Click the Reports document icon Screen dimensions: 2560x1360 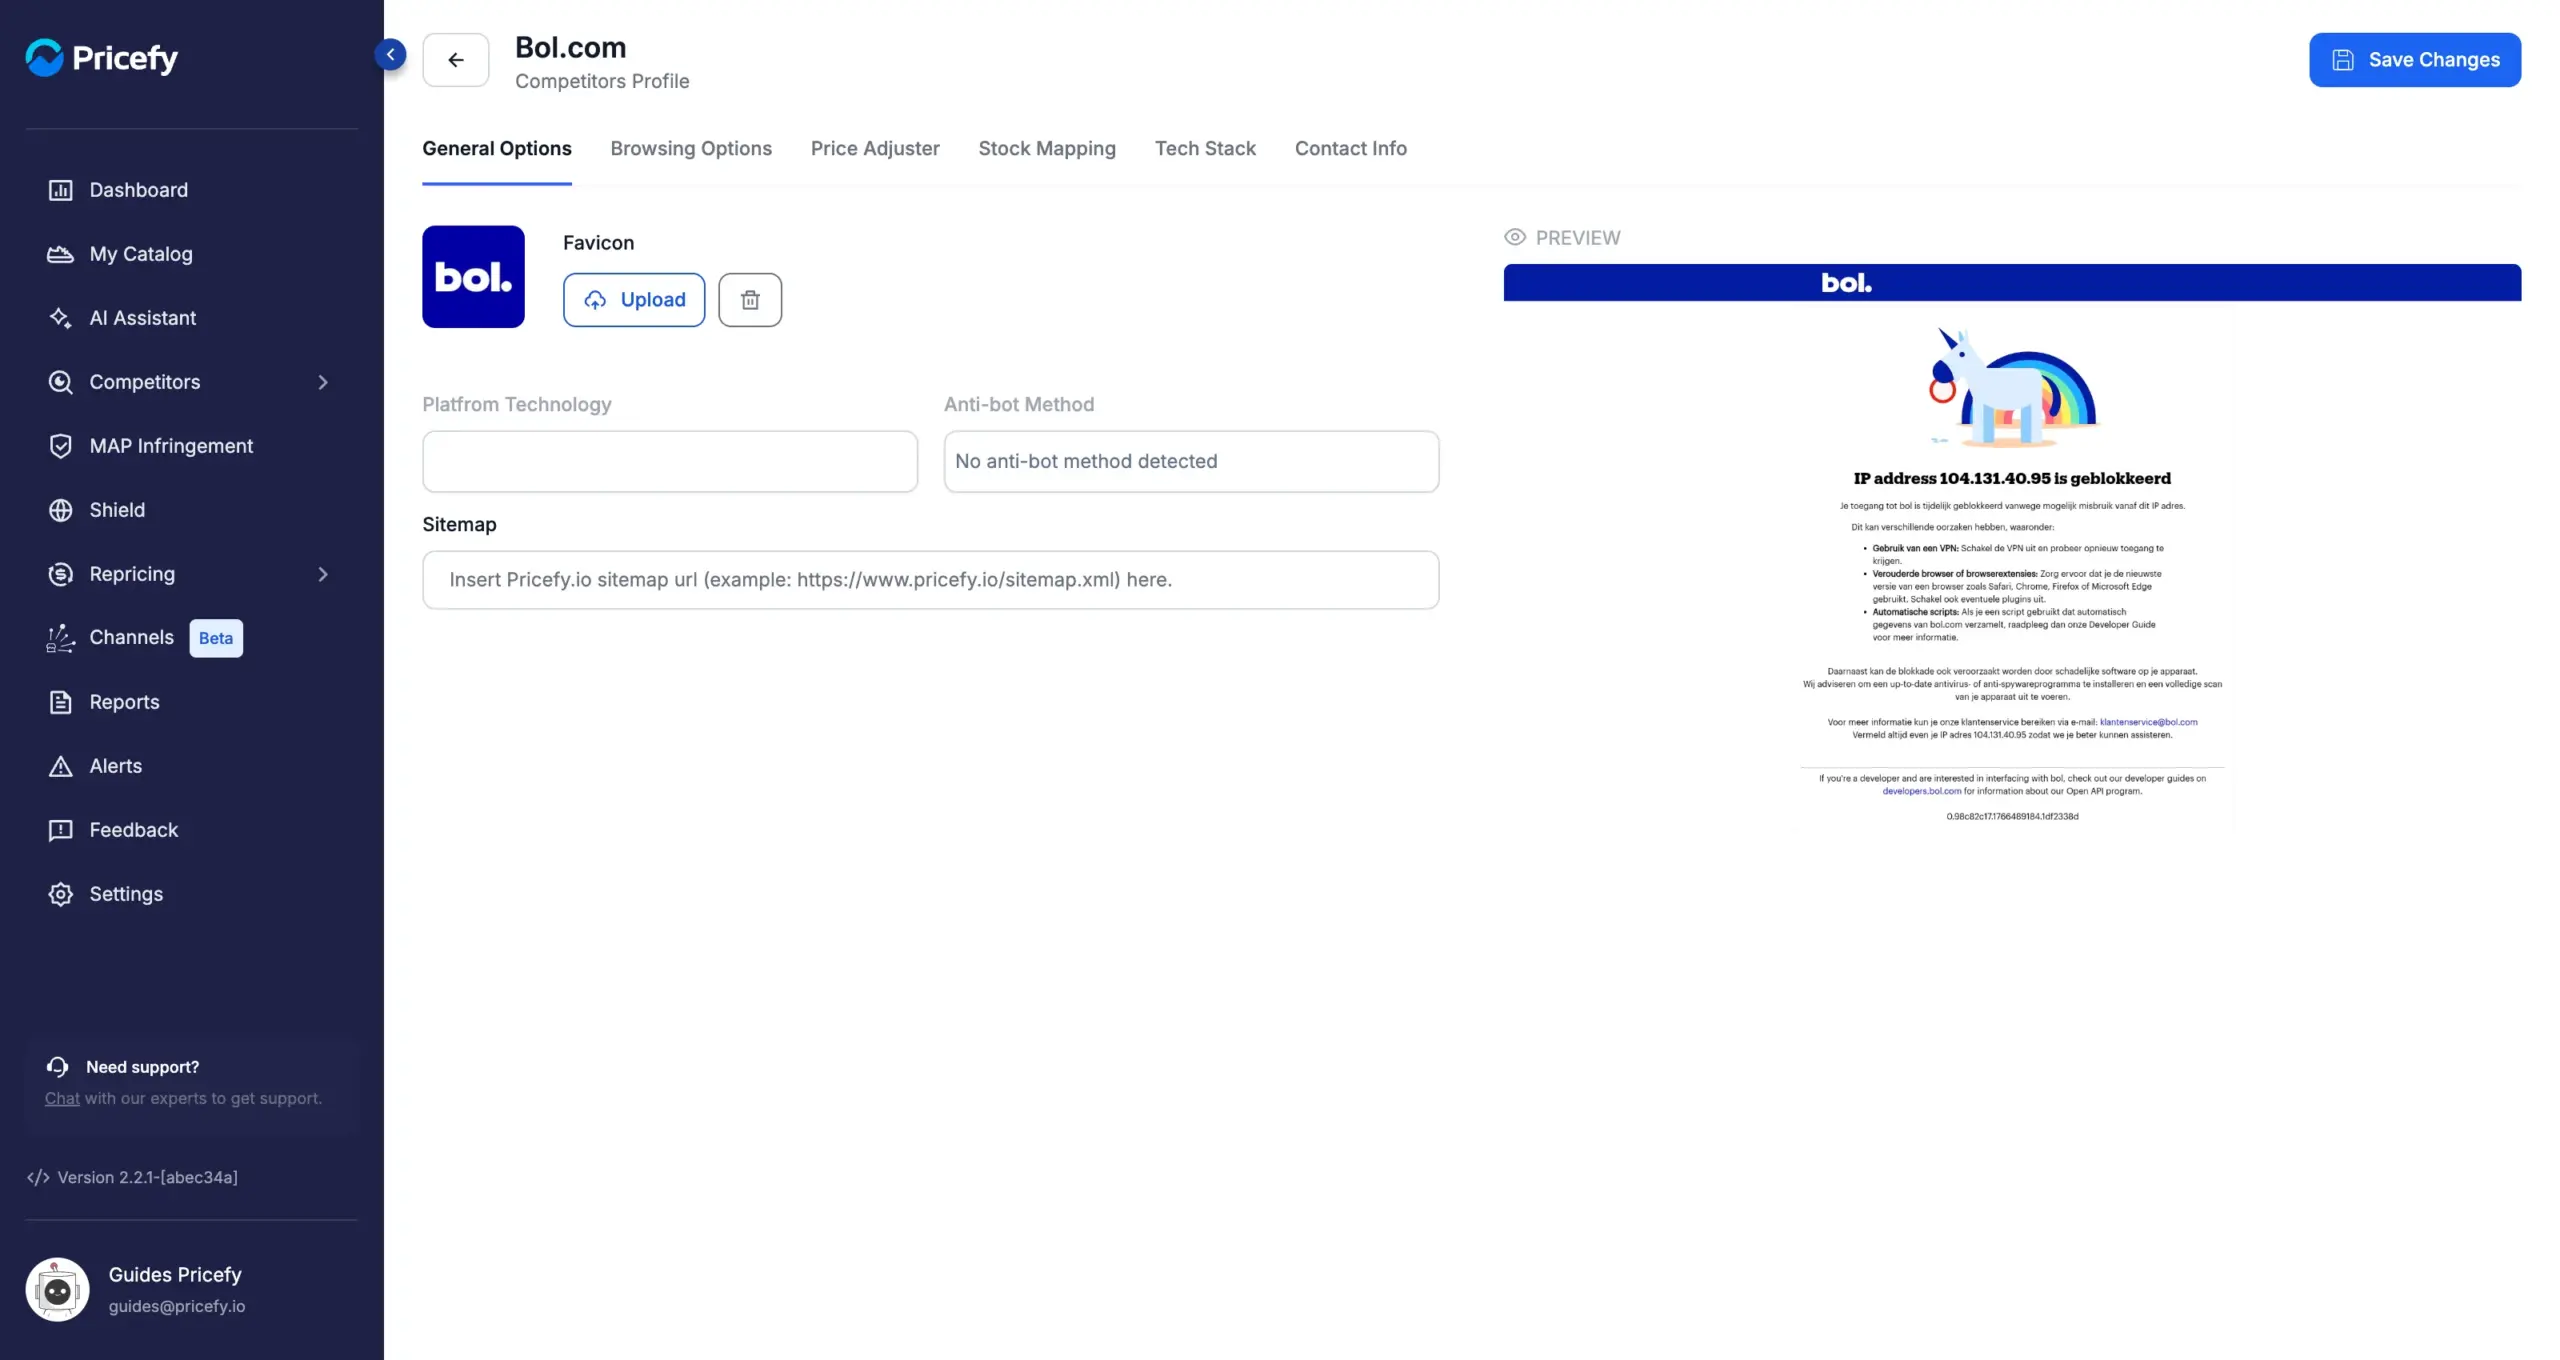(61, 702)
